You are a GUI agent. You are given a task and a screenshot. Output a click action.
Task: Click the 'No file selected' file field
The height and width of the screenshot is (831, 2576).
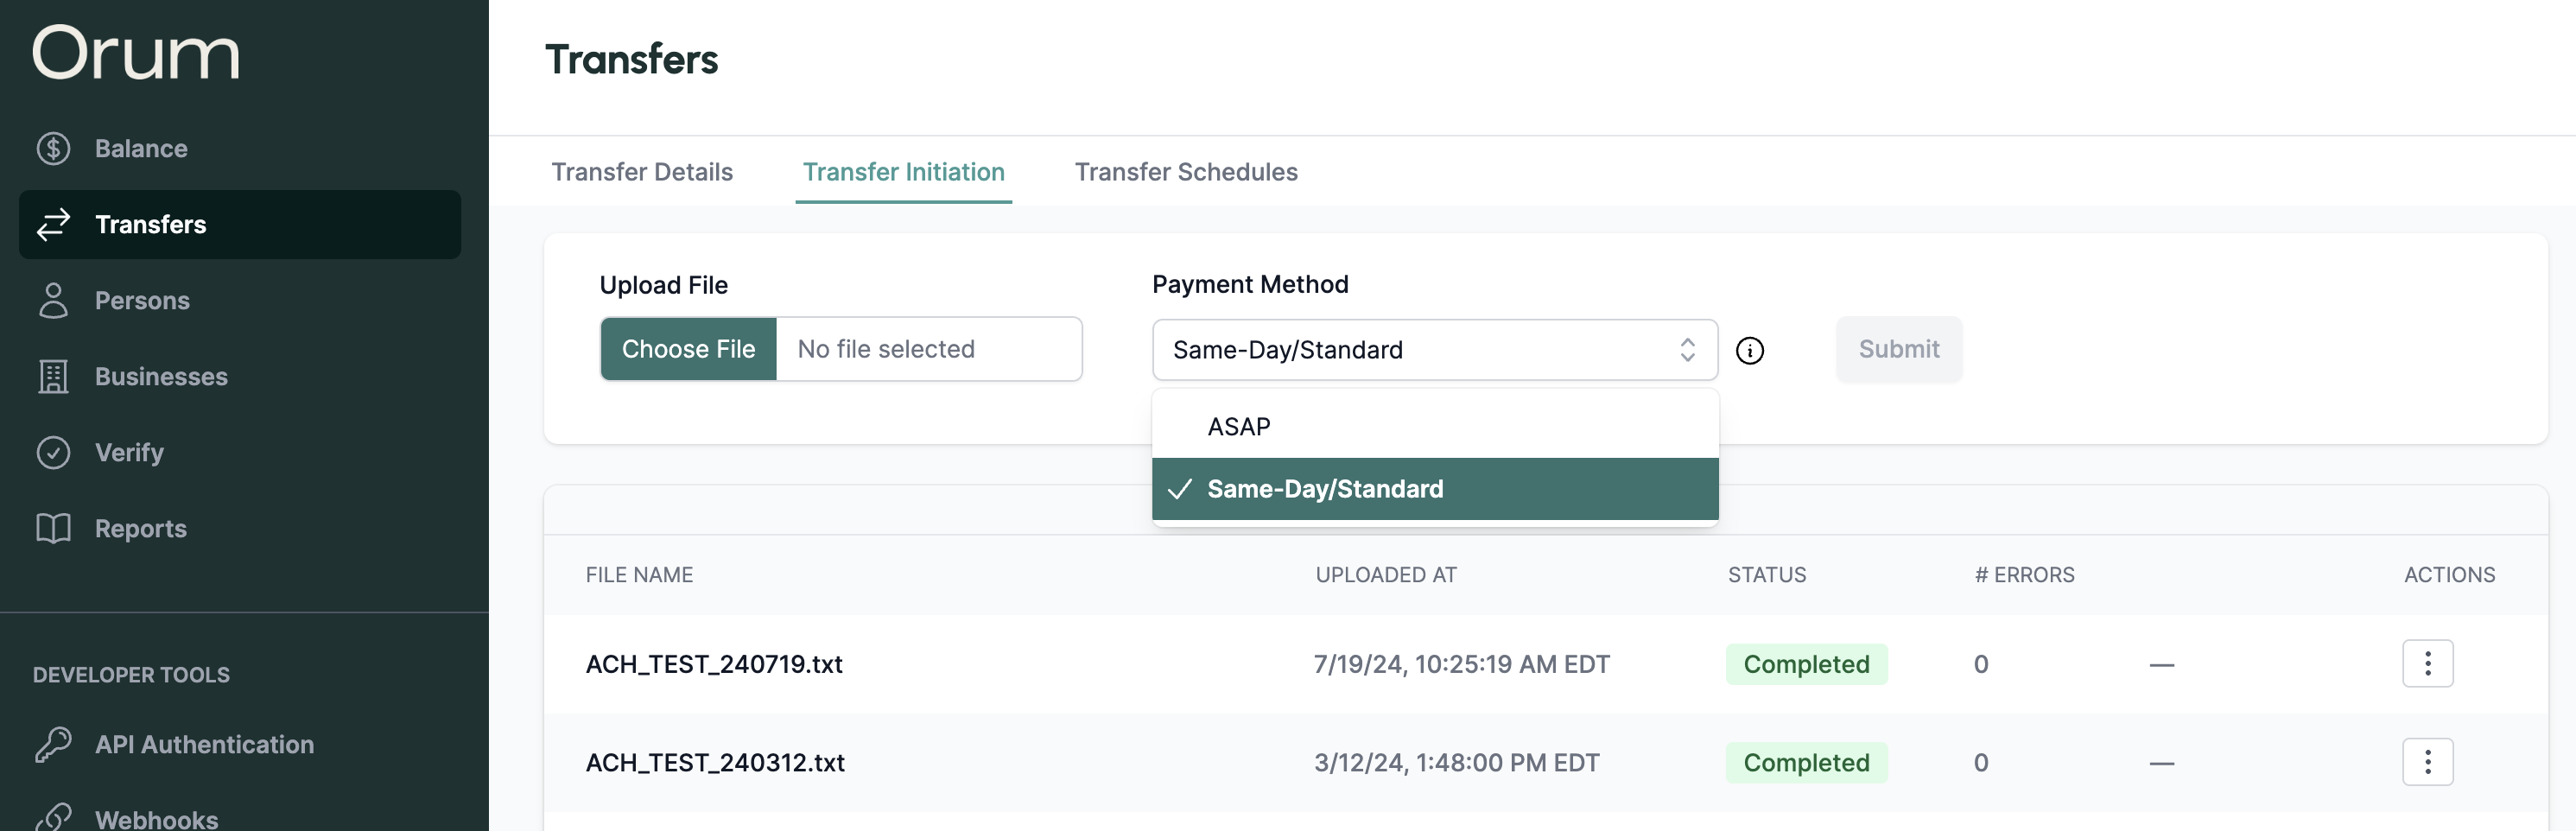928,349
